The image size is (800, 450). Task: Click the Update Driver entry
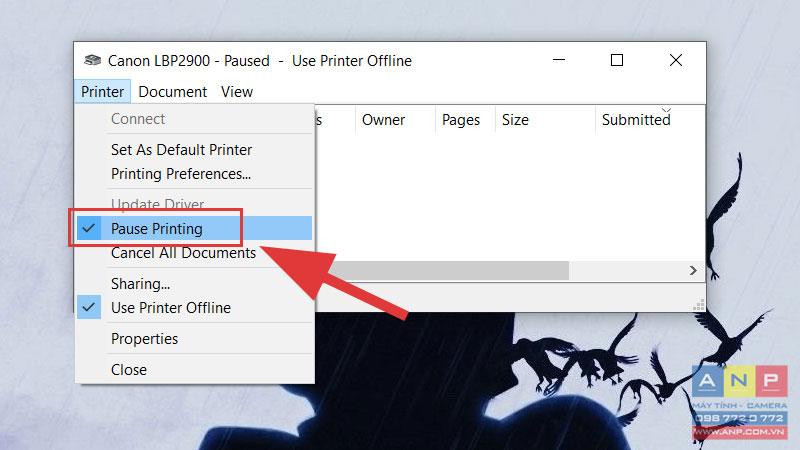(x=194, y=204)
